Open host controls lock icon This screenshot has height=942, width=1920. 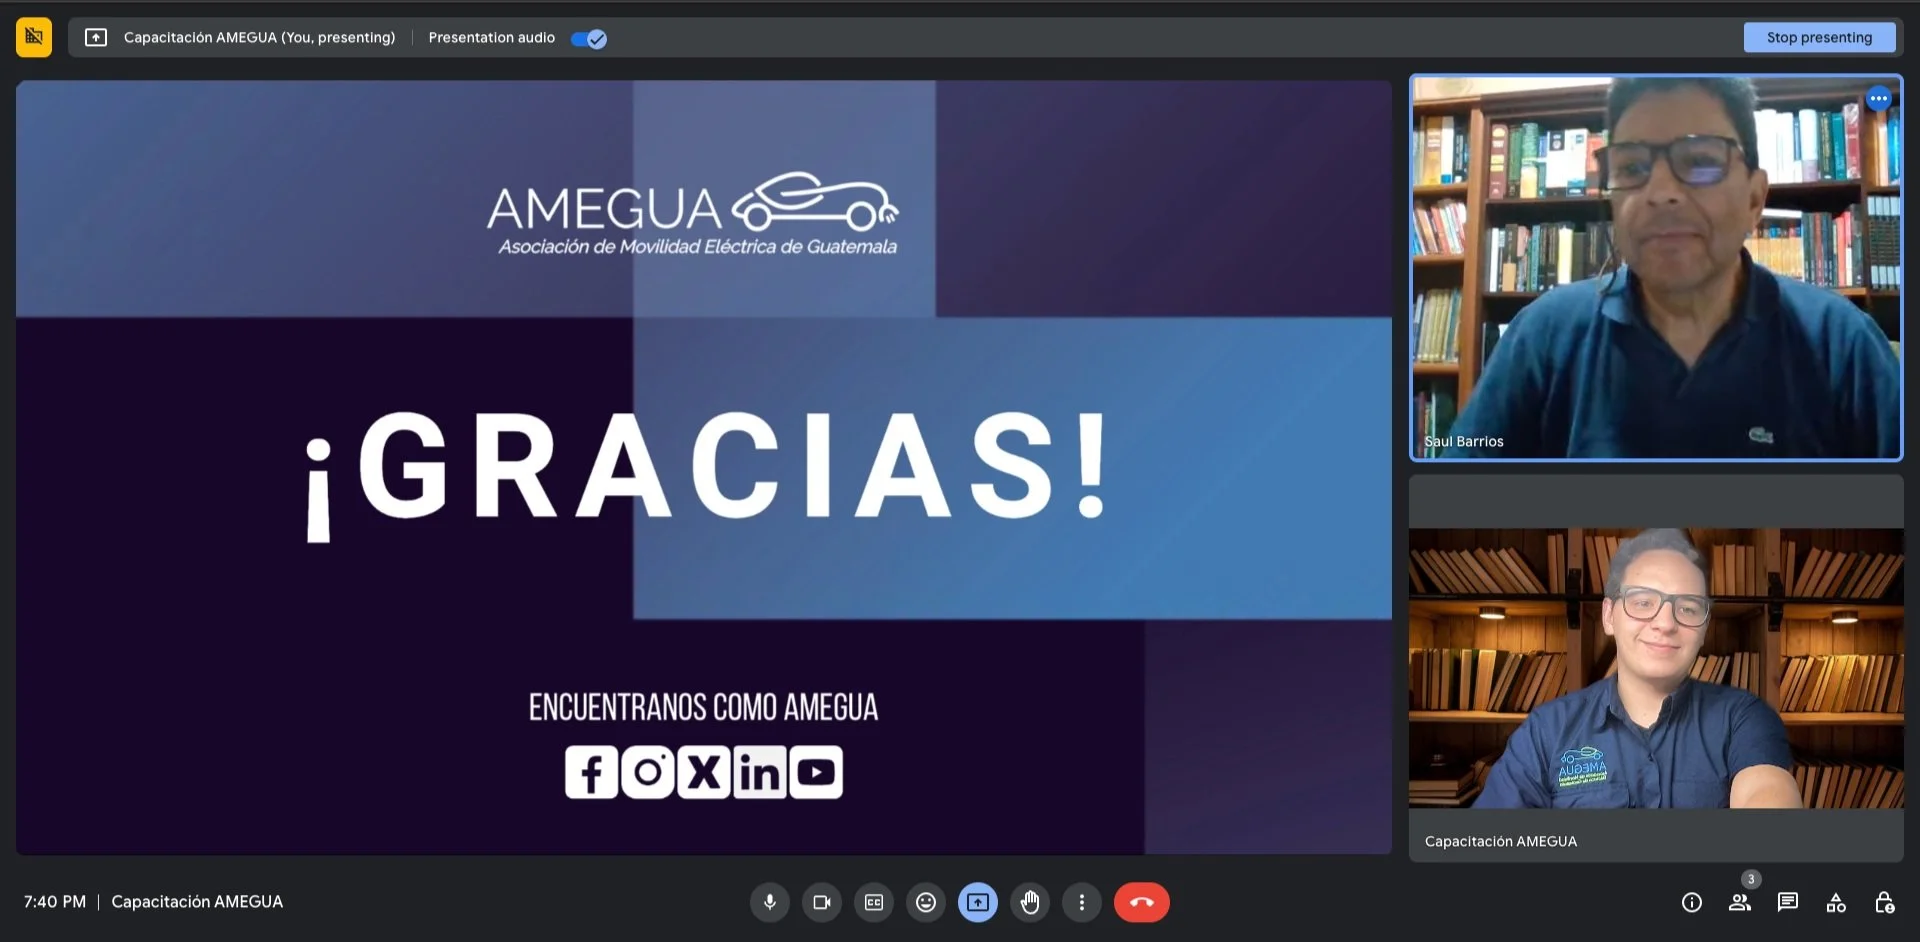click(1884, 903)
